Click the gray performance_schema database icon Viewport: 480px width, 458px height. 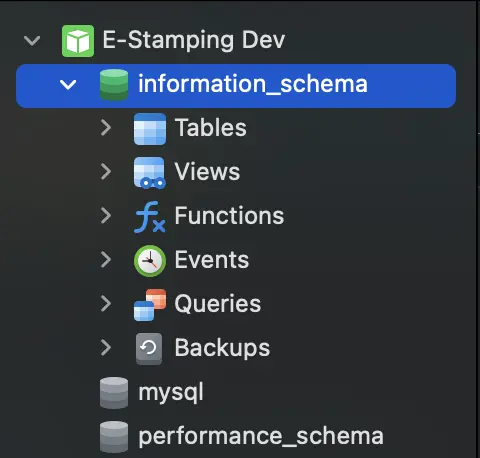pyautogui.click(x=114, y=437)
